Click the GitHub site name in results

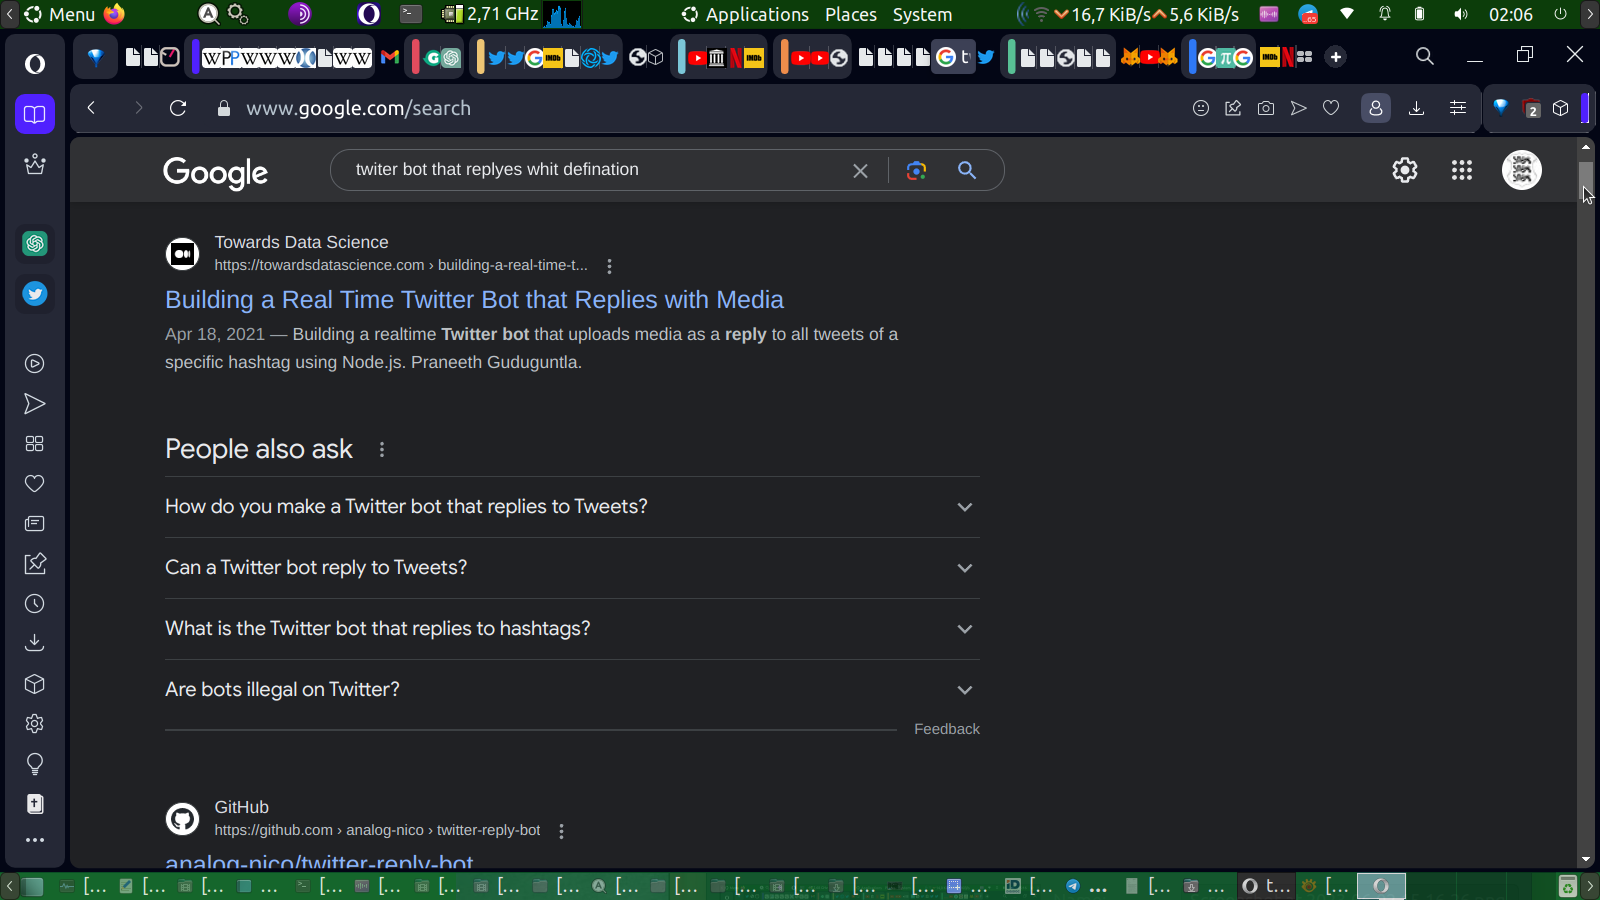241,807
